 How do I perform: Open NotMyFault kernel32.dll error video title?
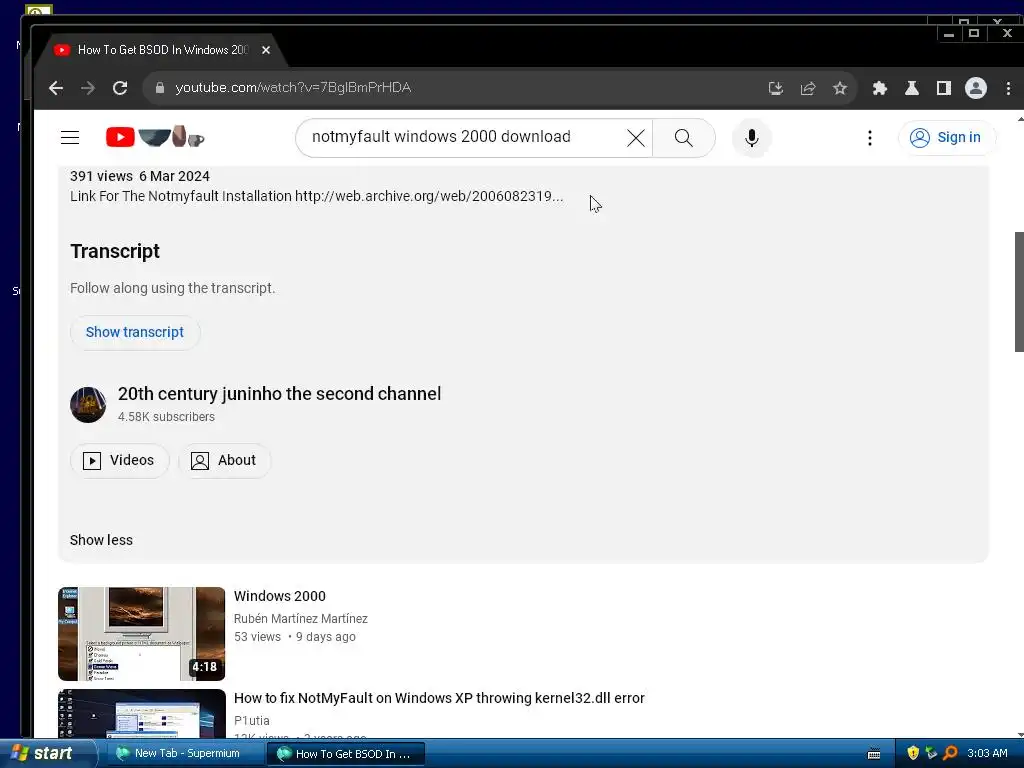tap(439, 698)
